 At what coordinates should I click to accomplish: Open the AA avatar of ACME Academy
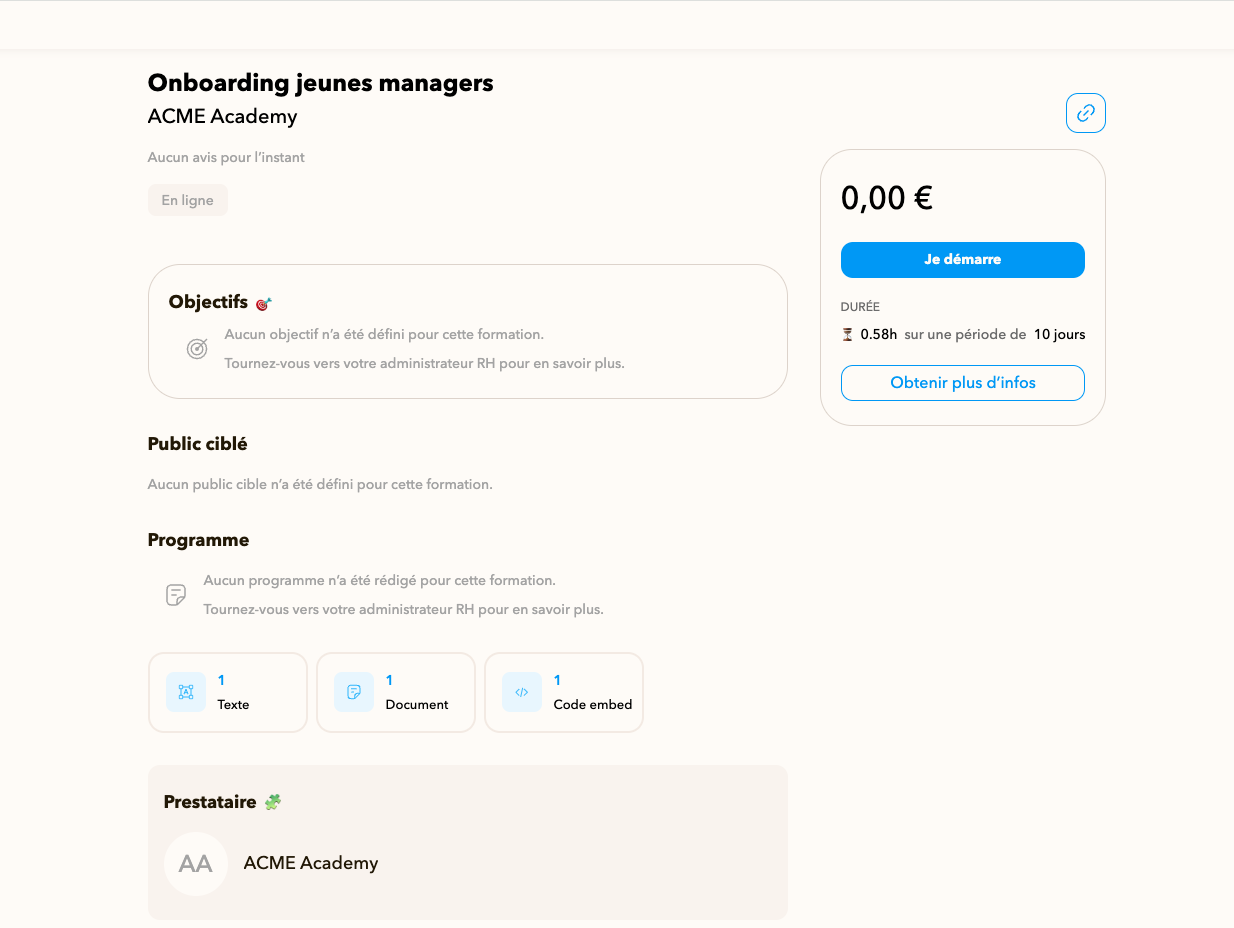point(196,864)
